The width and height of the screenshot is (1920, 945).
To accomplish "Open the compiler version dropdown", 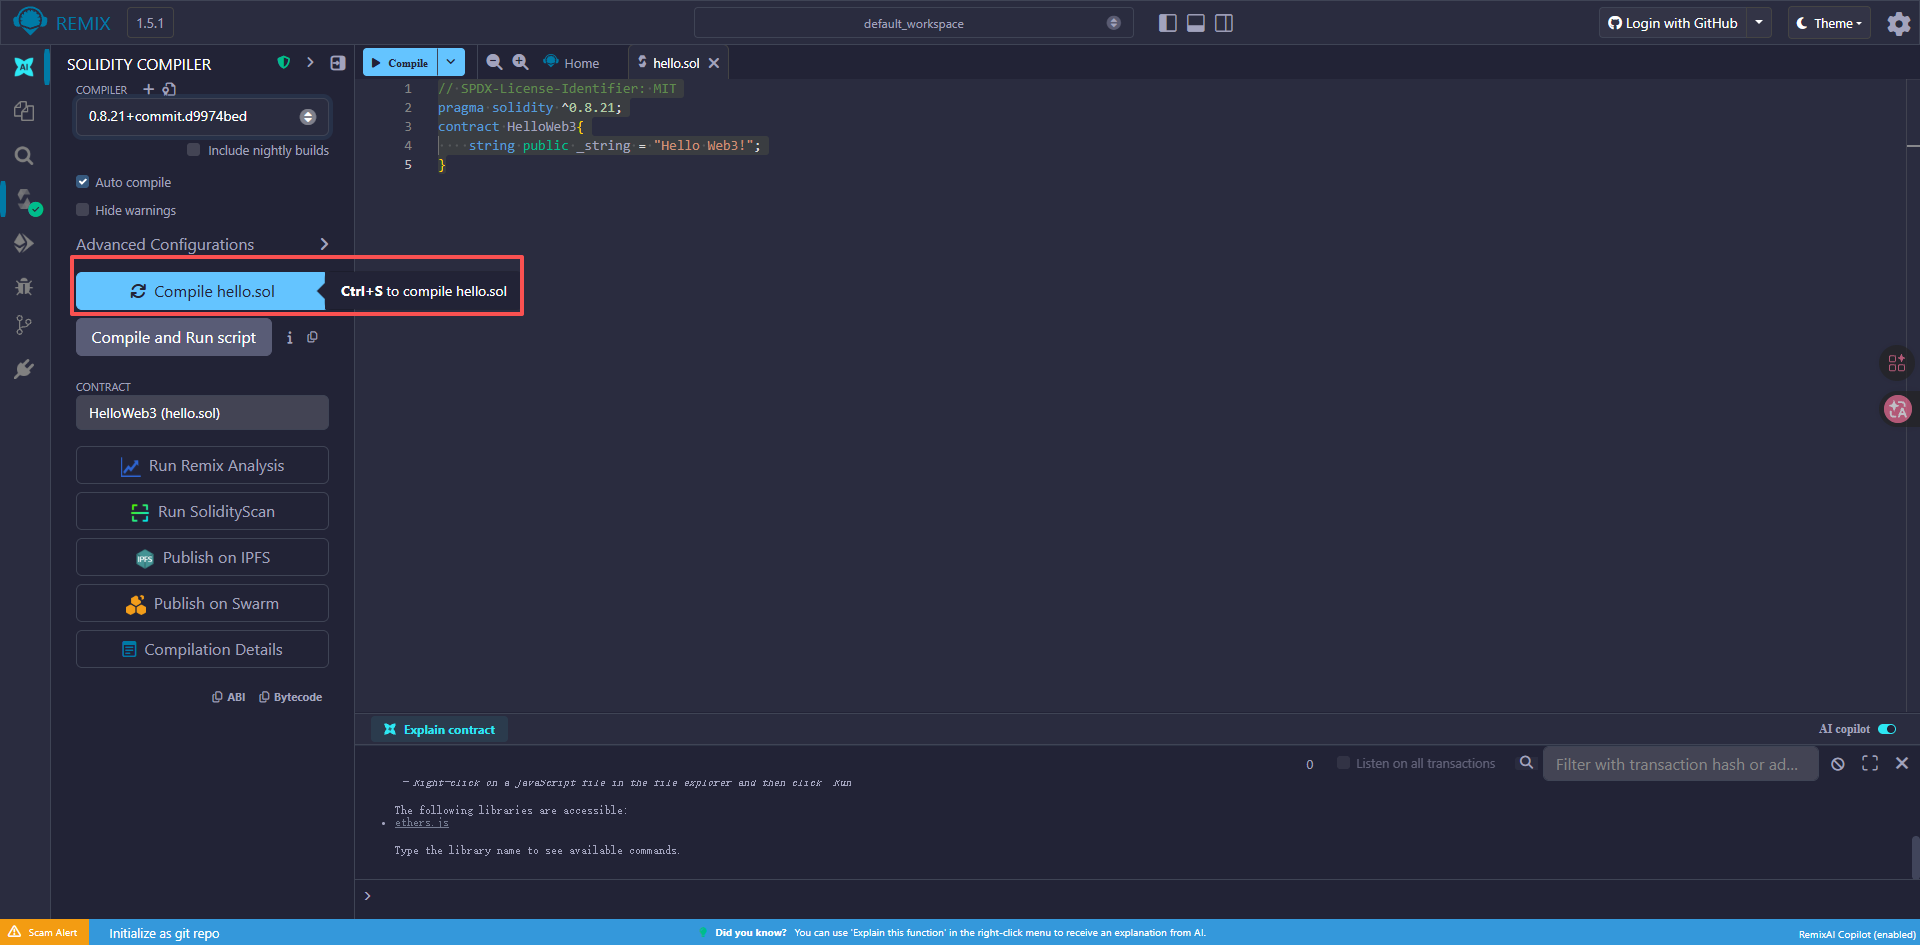I will tap(202, 117).
